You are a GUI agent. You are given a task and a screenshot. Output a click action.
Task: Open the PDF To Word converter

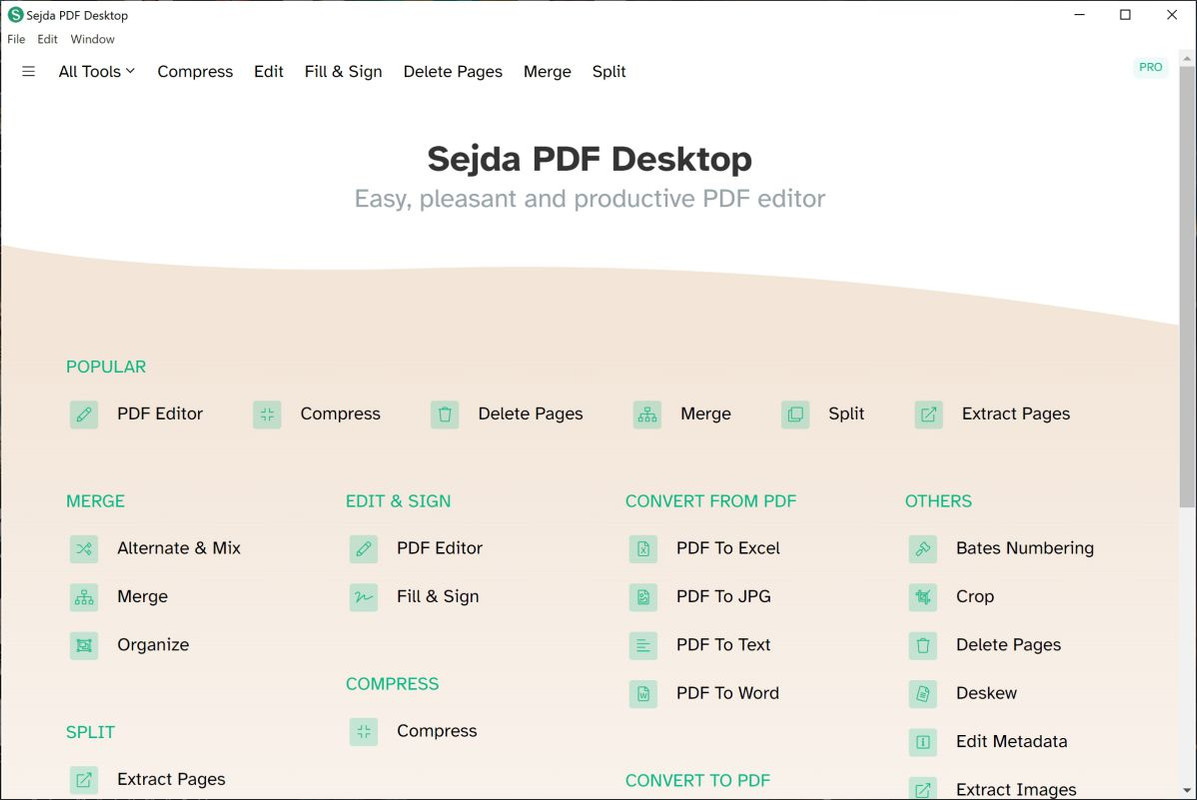click(x=728, y=693)
